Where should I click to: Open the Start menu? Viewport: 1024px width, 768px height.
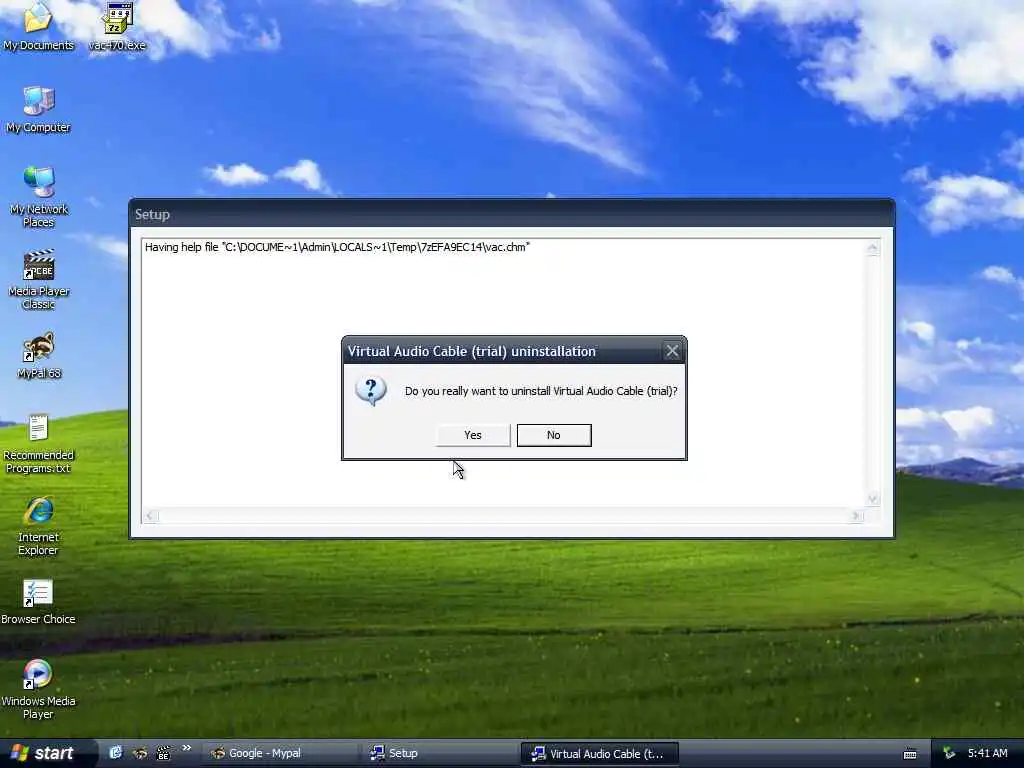click(x=44, y=753)
